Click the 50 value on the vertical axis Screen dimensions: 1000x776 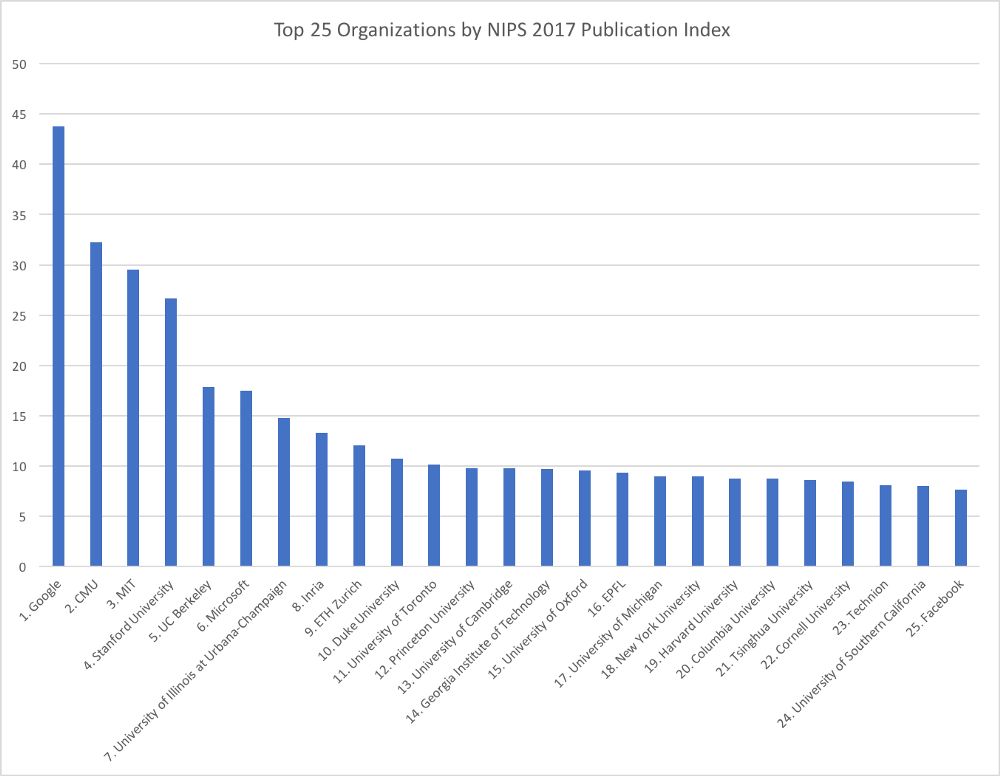point(19,64)
